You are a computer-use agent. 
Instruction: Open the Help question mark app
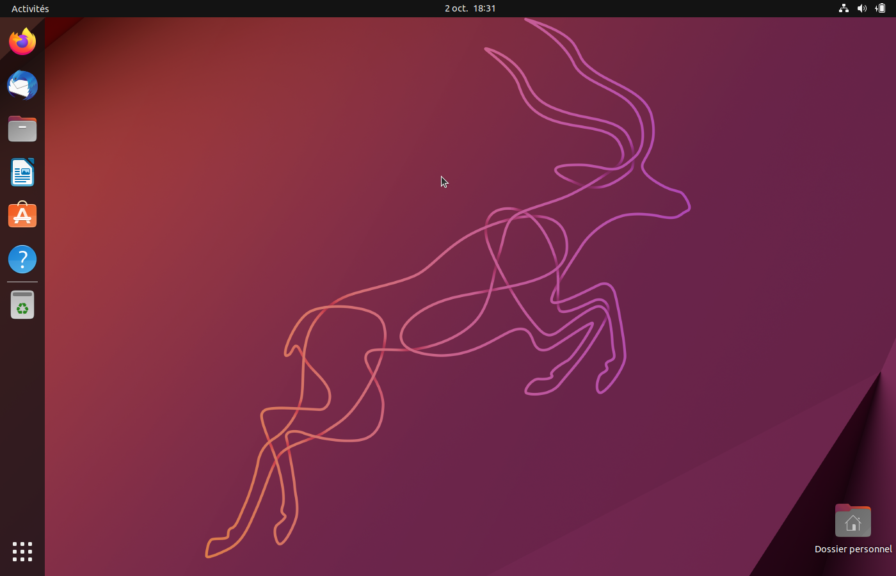pyautogui.click(x=22, y=260)
